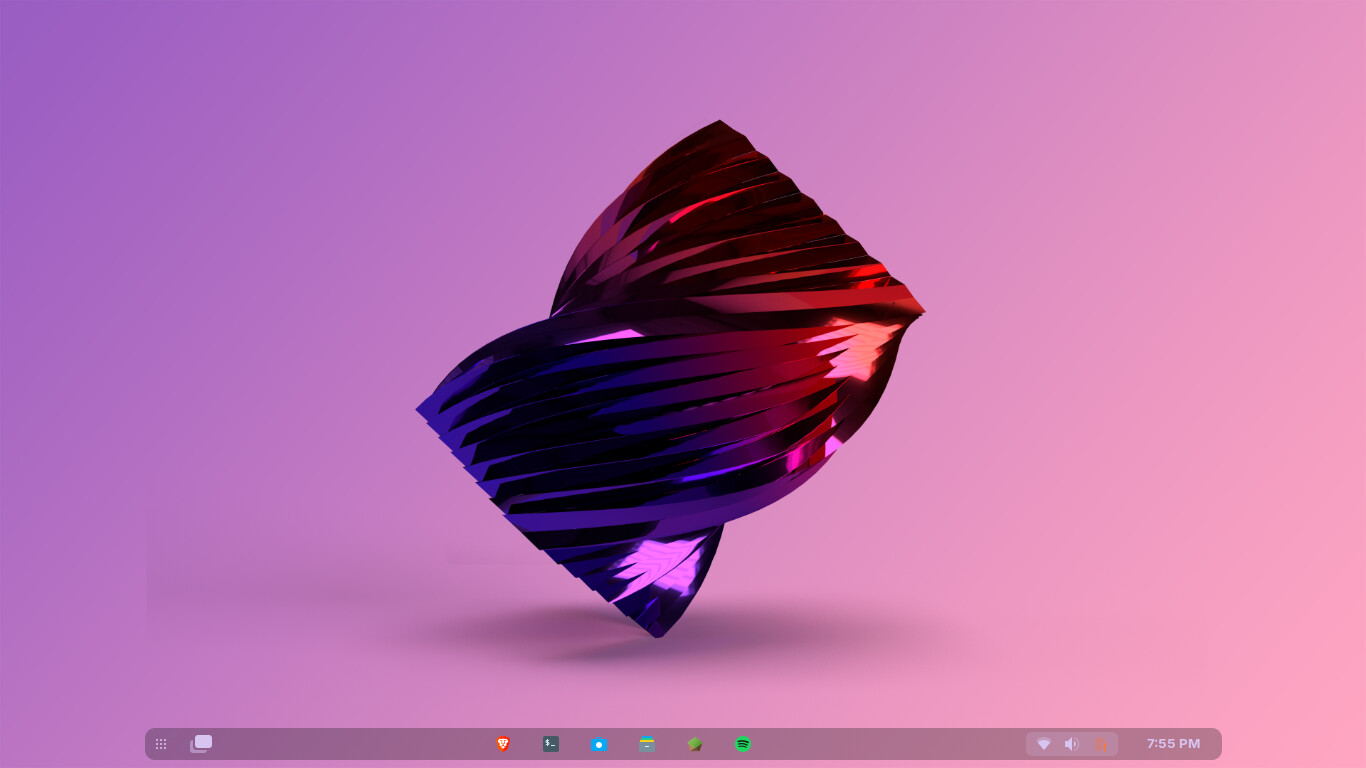Click empty taskbar space left of Brave
The height and width of the screenshot is (768, 1366).
[x=350, y=744]
